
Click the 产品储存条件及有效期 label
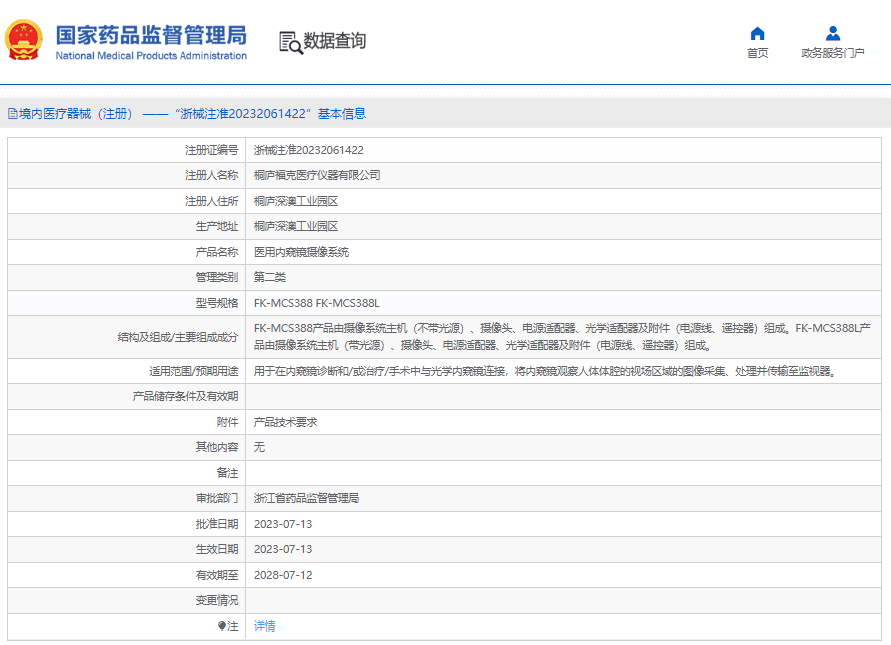click(185, 396)
